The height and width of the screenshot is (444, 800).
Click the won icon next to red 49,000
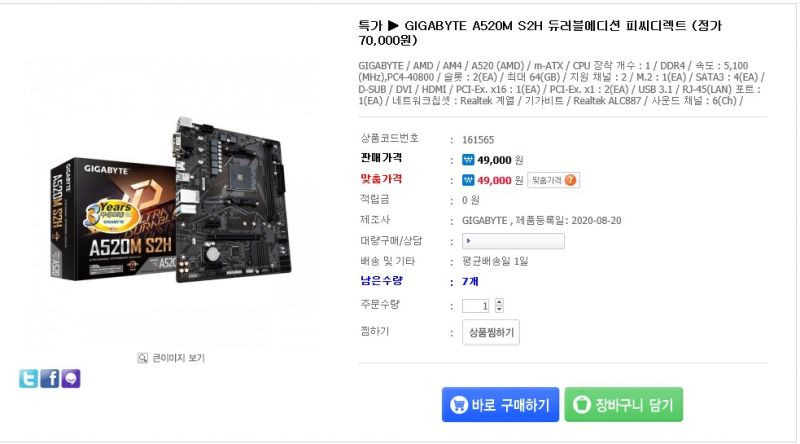468,180
